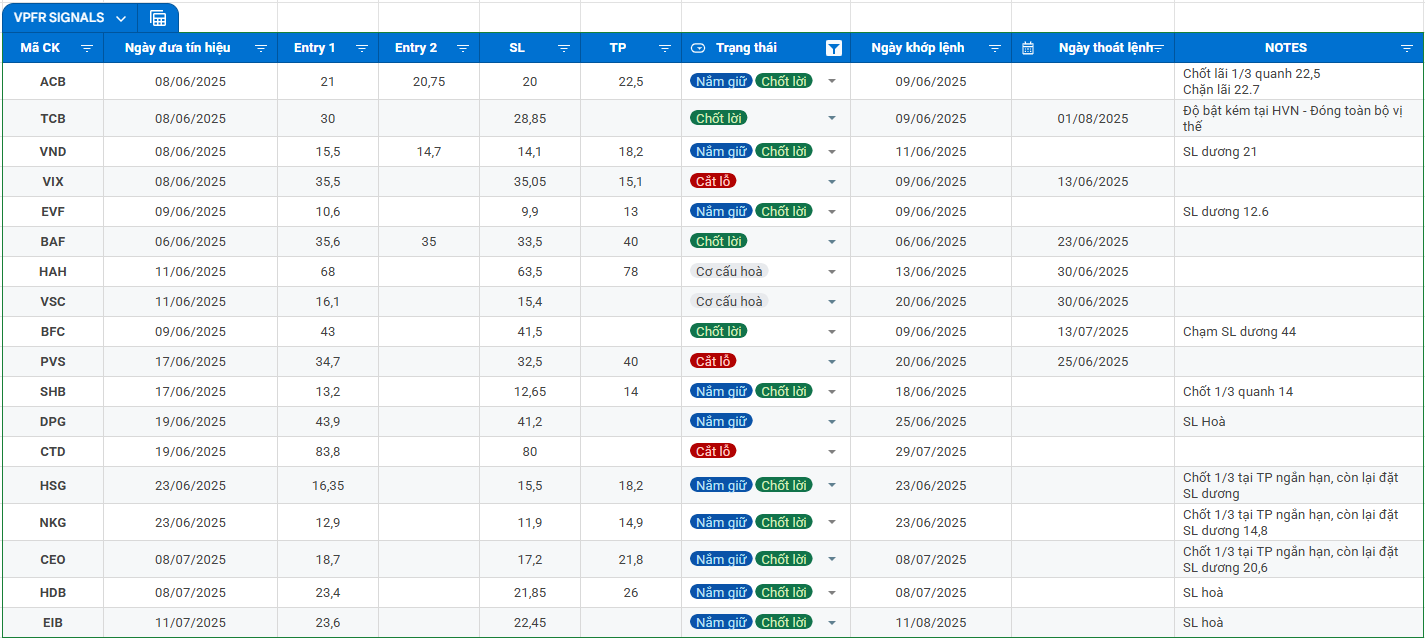The height and width of the screenshot is (638, 1425).
Task: Open the status dropdown arrow in CTD row
Action: pyautogui.click(x=831, y=452)
